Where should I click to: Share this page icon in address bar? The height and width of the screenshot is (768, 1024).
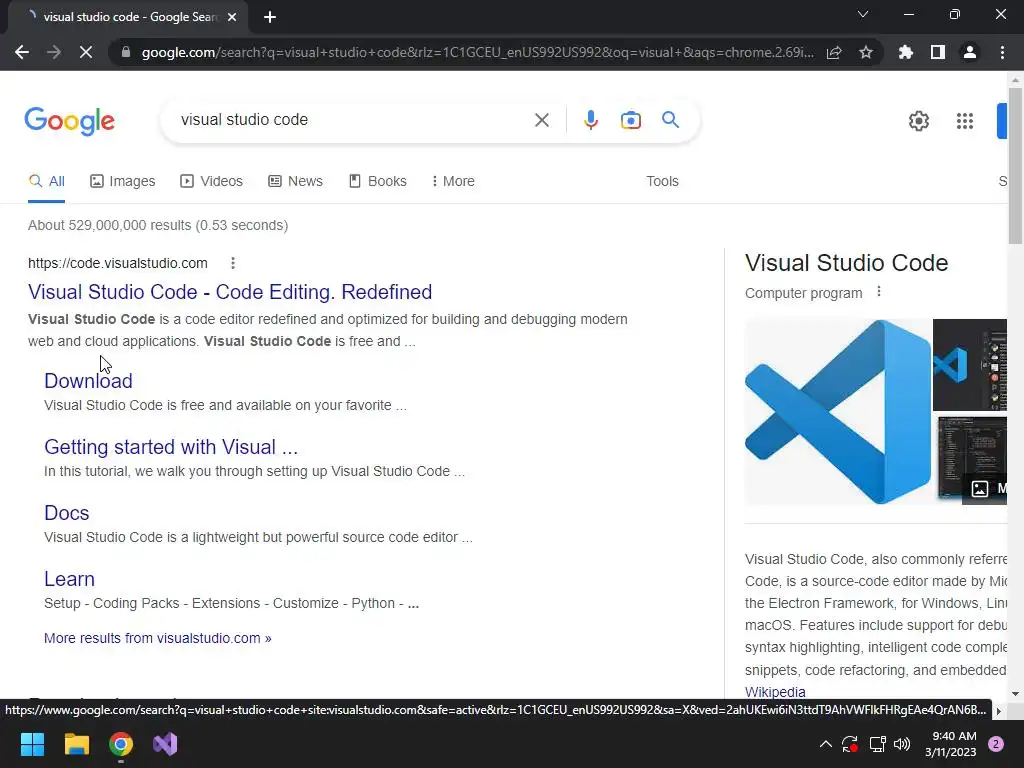click(x=834, y=52)
